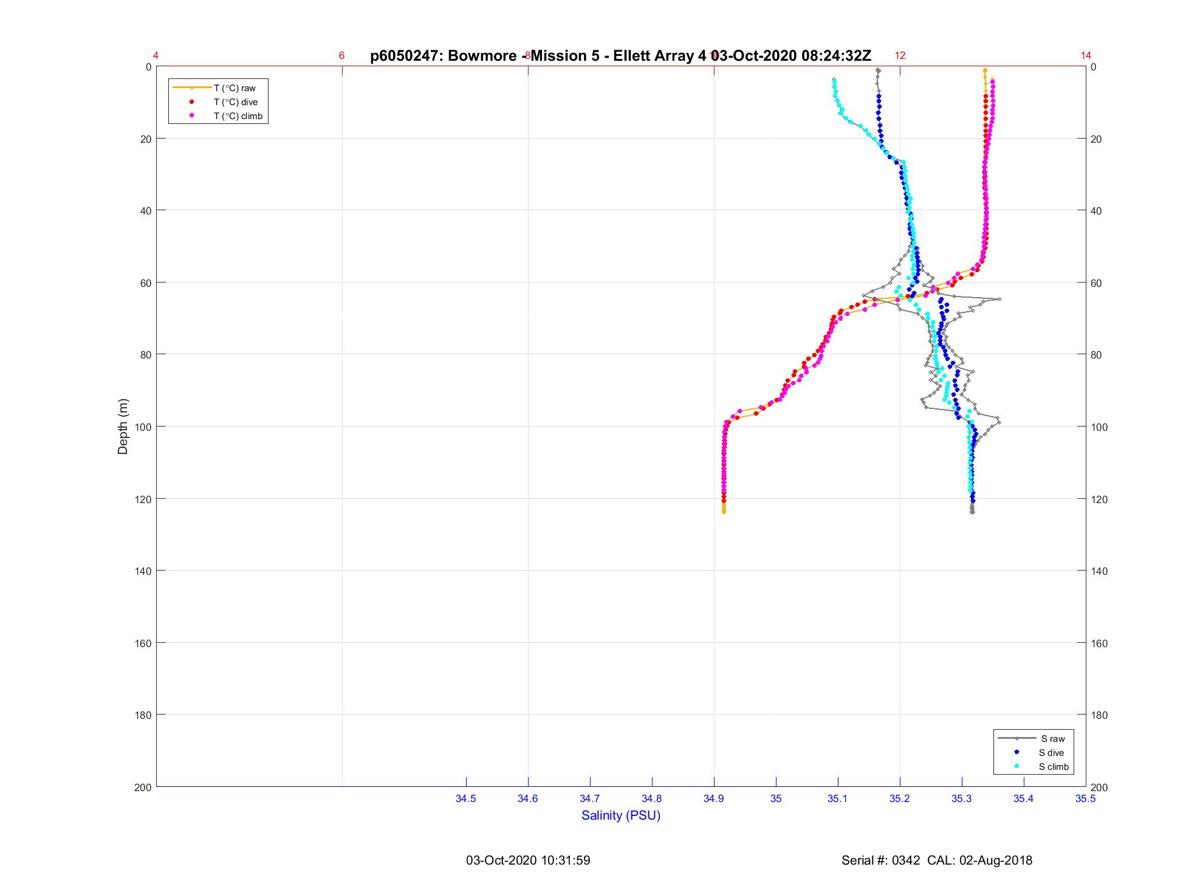Screen dimensions: 1200x885
Task: Click the 200 tick on the left depth axis
Action: coord(142,787)
